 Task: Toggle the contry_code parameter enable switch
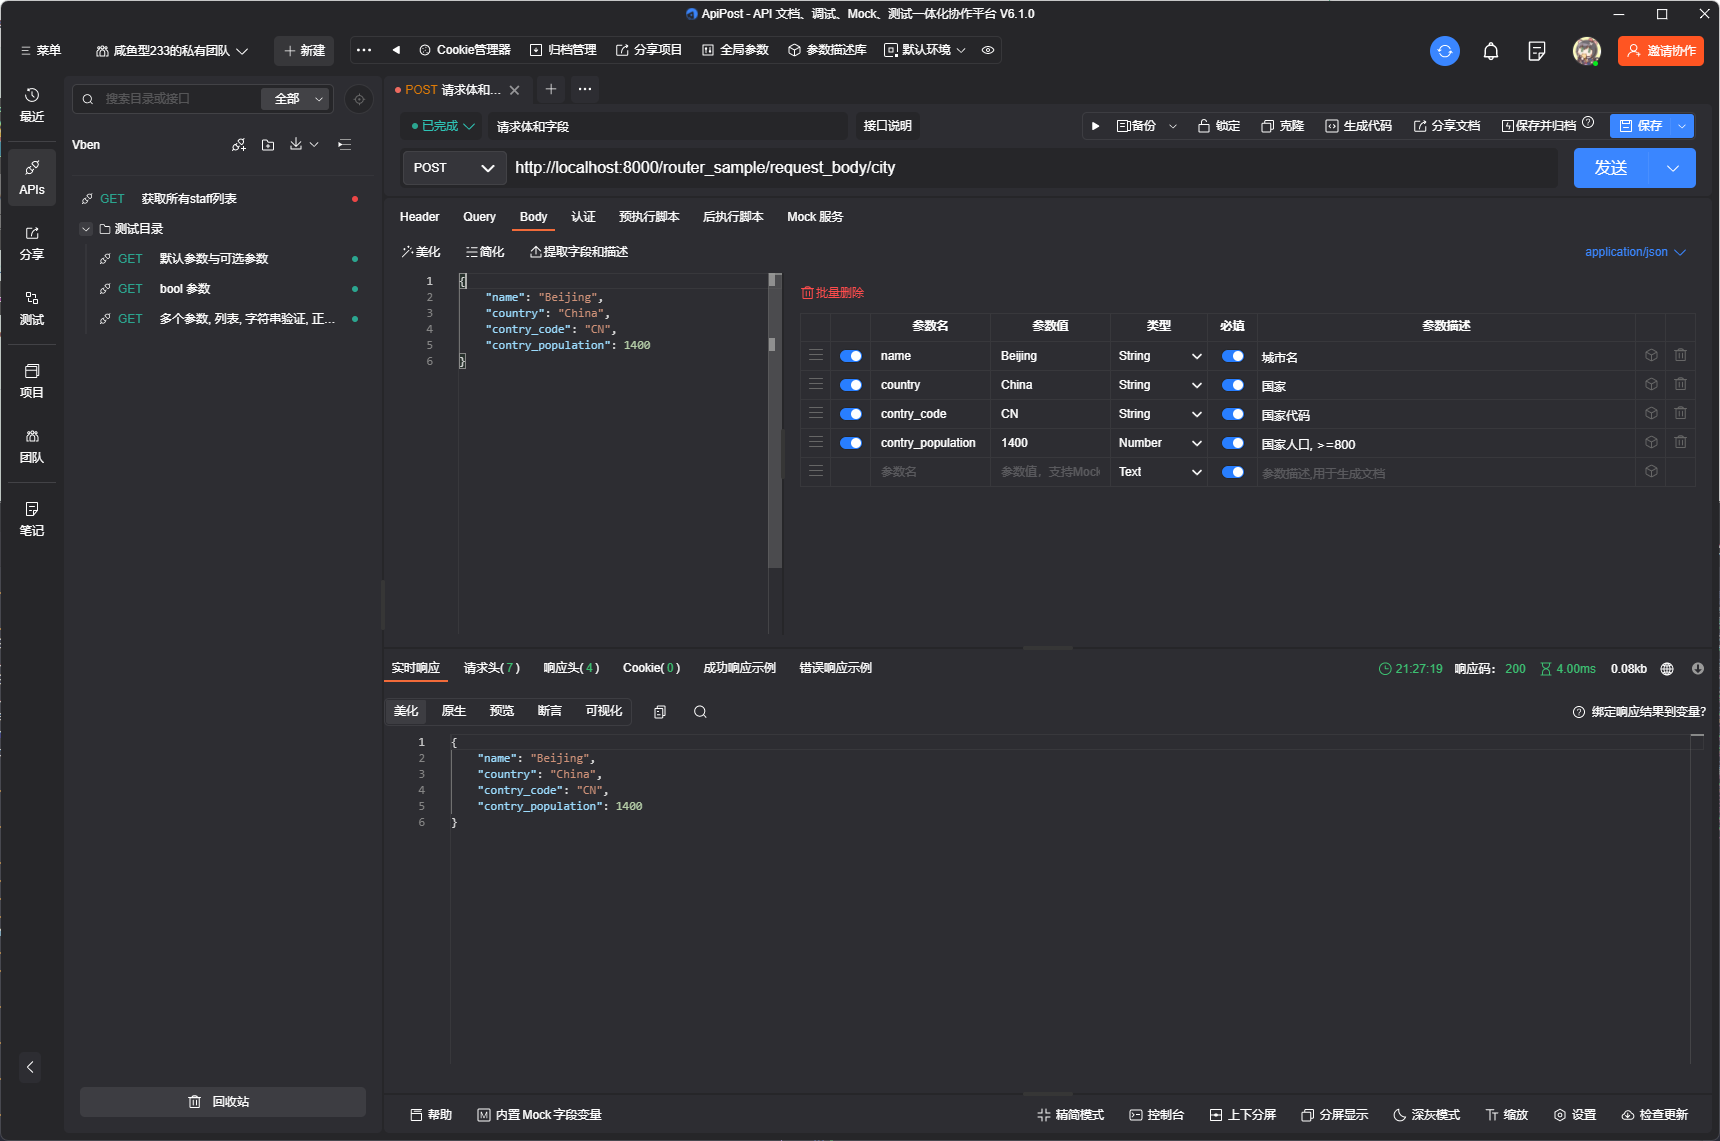coord(851,414)
